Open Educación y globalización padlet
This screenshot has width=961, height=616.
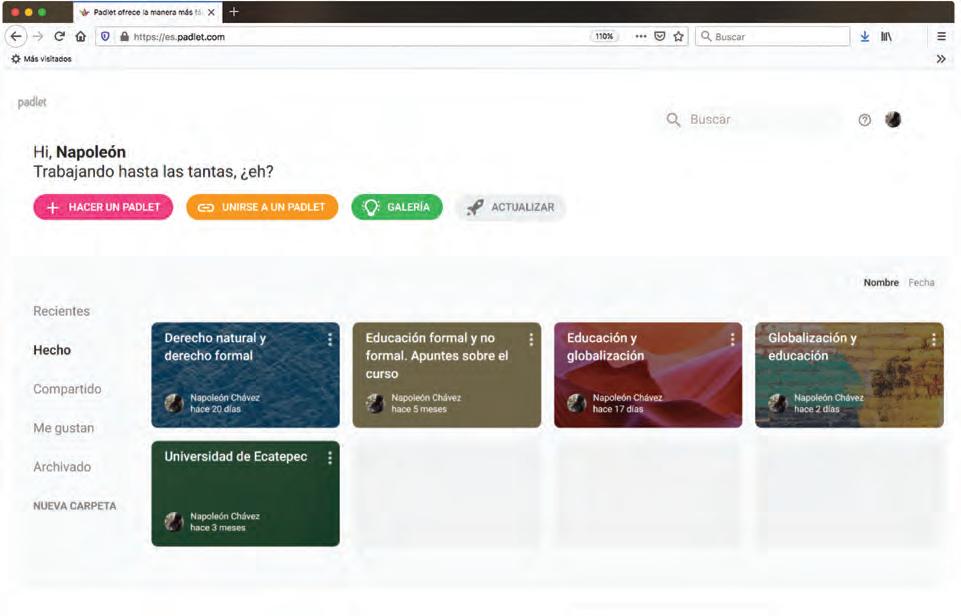click(x=648, y=375)
